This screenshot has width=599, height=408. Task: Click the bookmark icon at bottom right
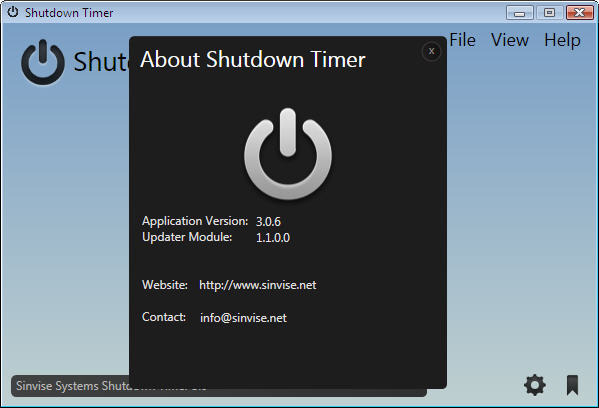pos(572,385)
